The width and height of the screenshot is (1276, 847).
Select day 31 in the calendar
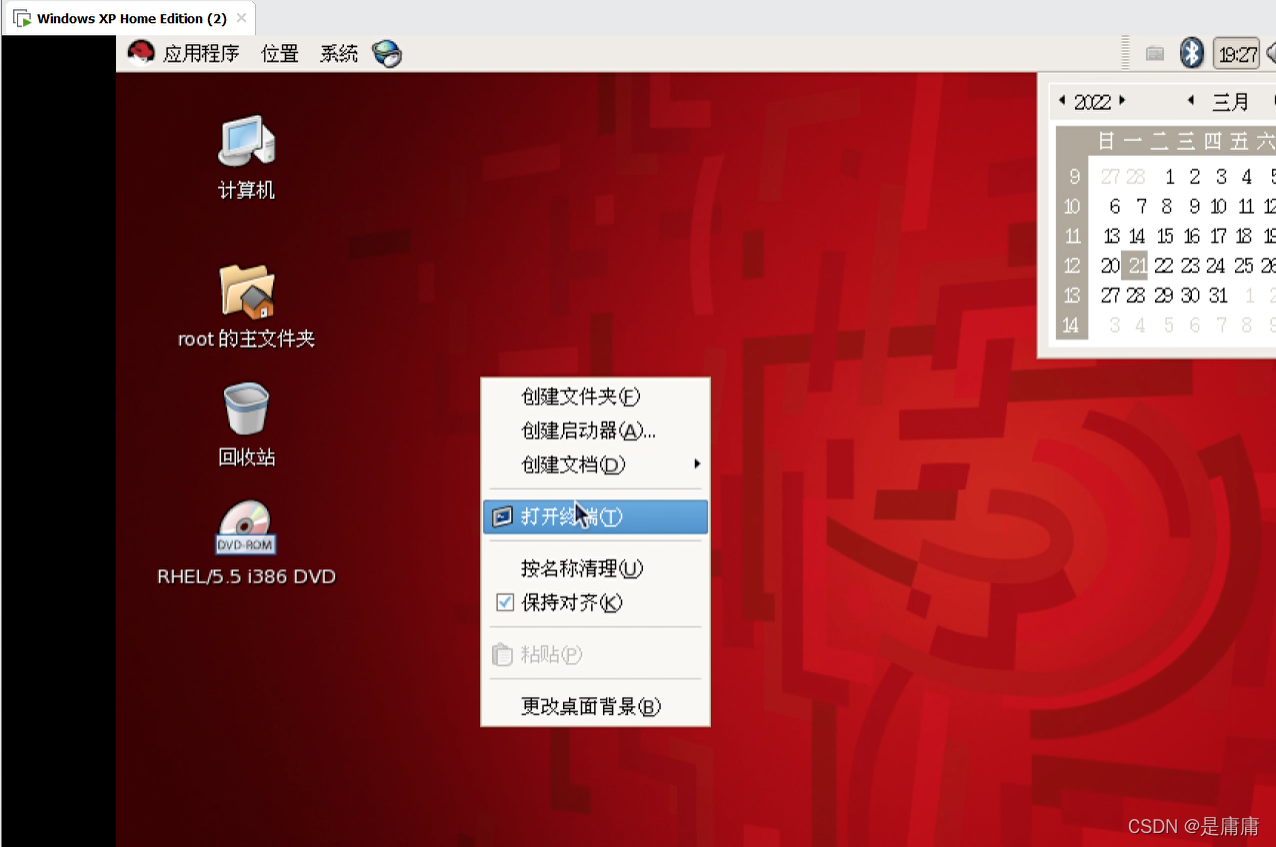[1217, 296]
